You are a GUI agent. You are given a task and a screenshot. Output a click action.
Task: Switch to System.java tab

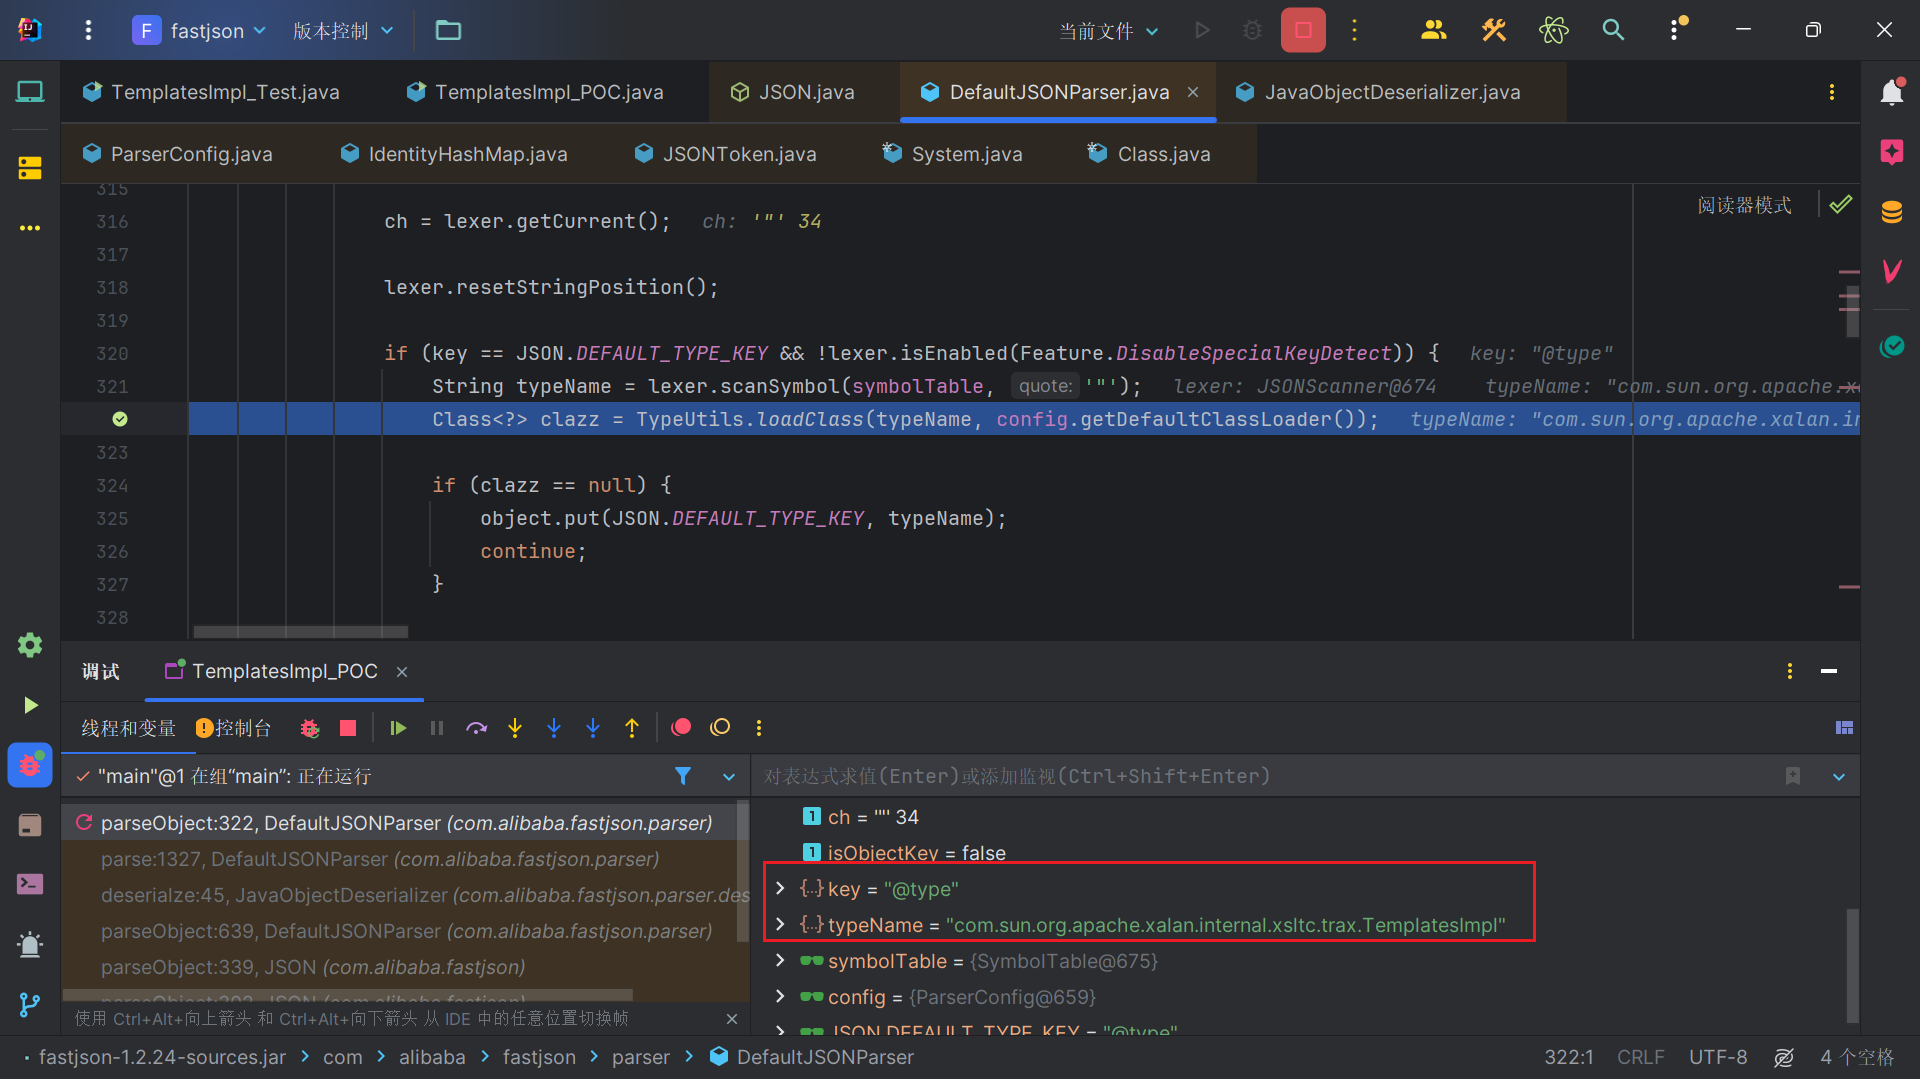[953, 154]
